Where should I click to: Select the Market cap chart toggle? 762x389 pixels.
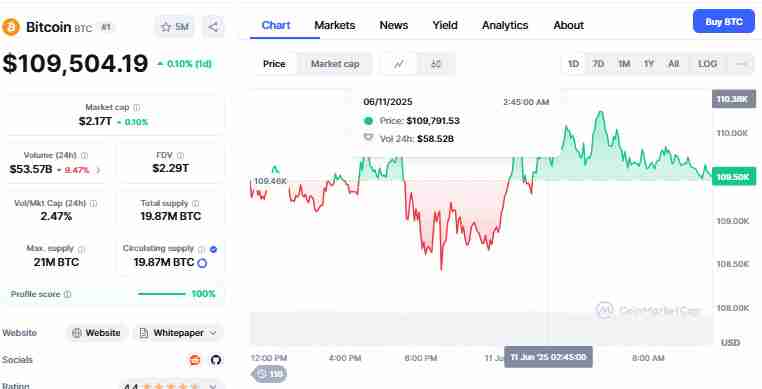pos(335,64)
